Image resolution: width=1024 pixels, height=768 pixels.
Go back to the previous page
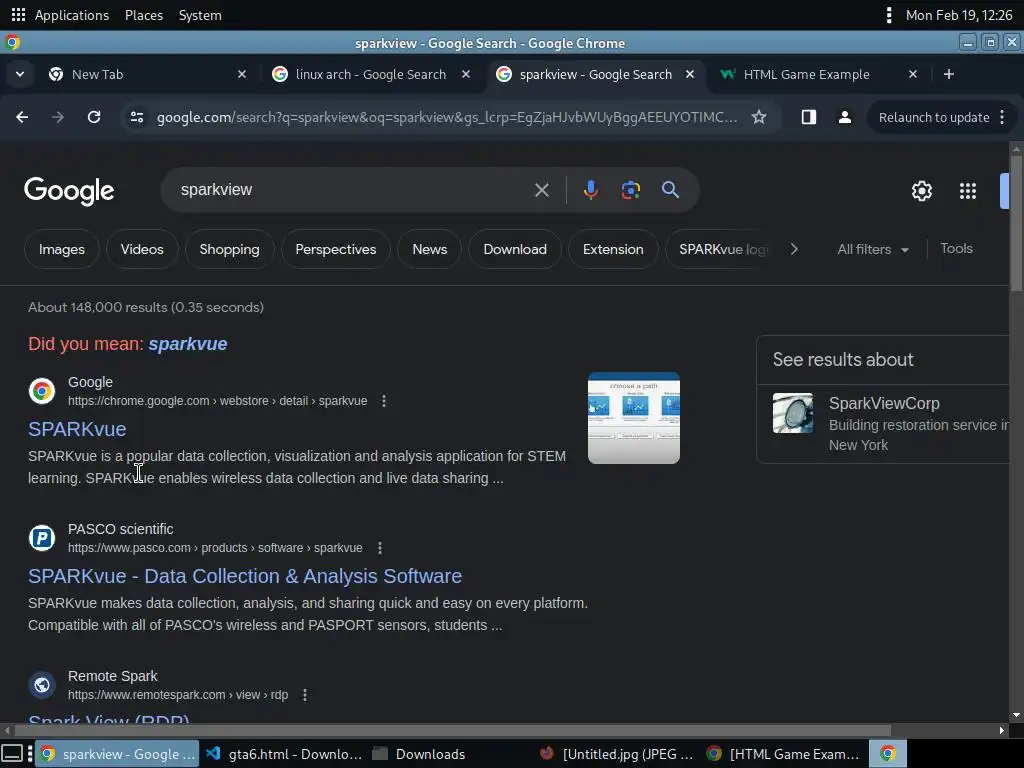(22, 117)
